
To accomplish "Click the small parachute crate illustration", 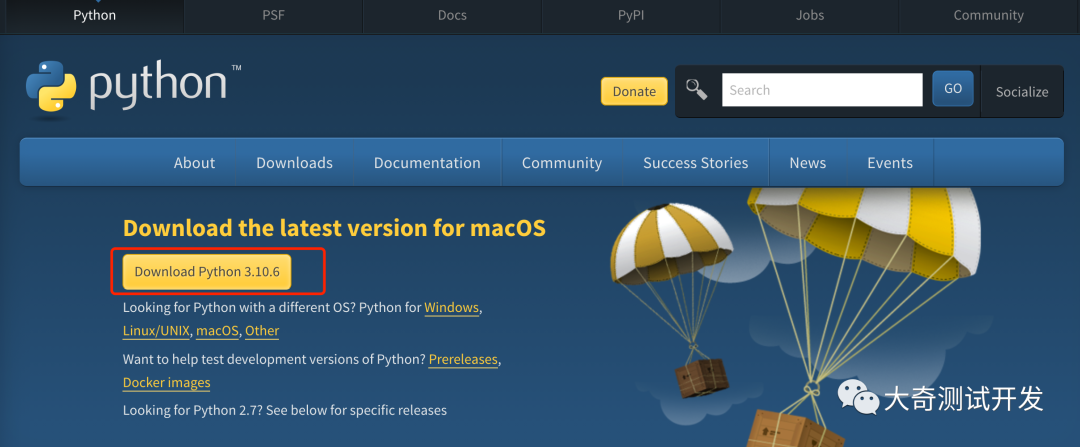I will (x=701, y=378).
